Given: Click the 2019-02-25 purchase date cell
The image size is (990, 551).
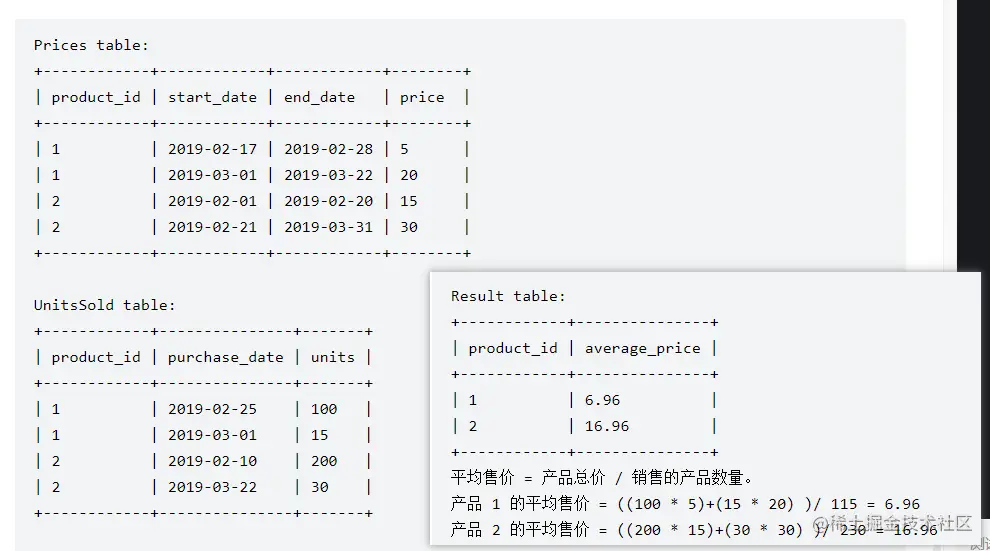Looking at the screenshot, I should [x=212, y=409].
